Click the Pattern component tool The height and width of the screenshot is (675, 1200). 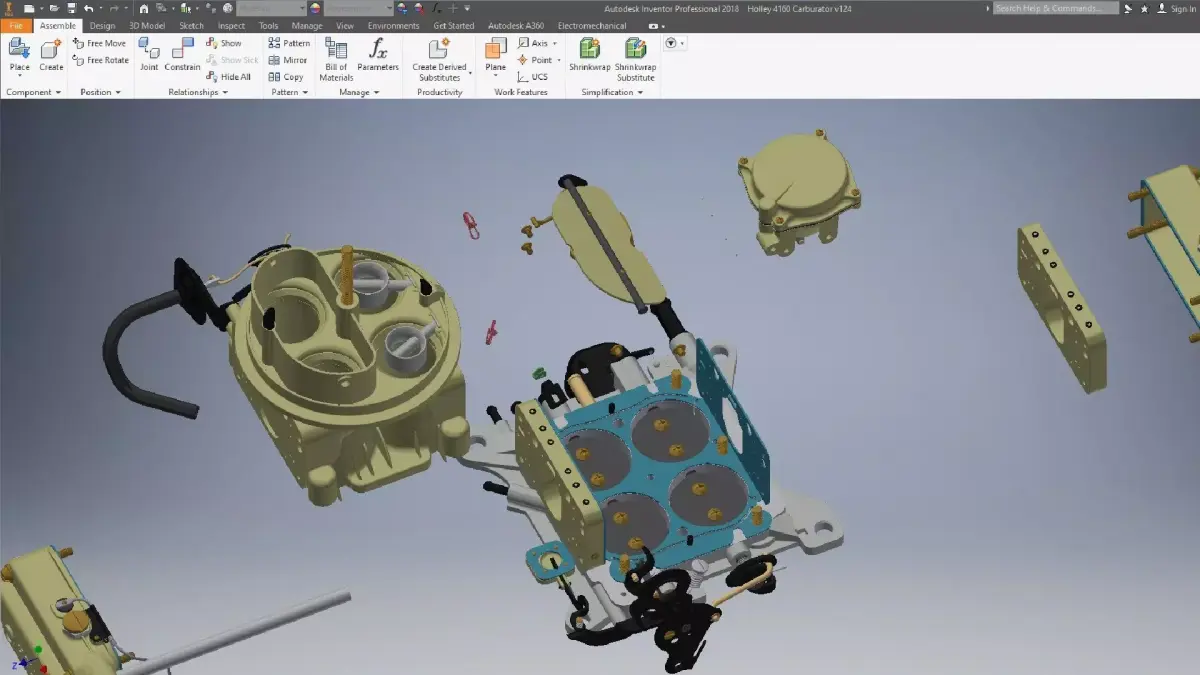point(289,43)
